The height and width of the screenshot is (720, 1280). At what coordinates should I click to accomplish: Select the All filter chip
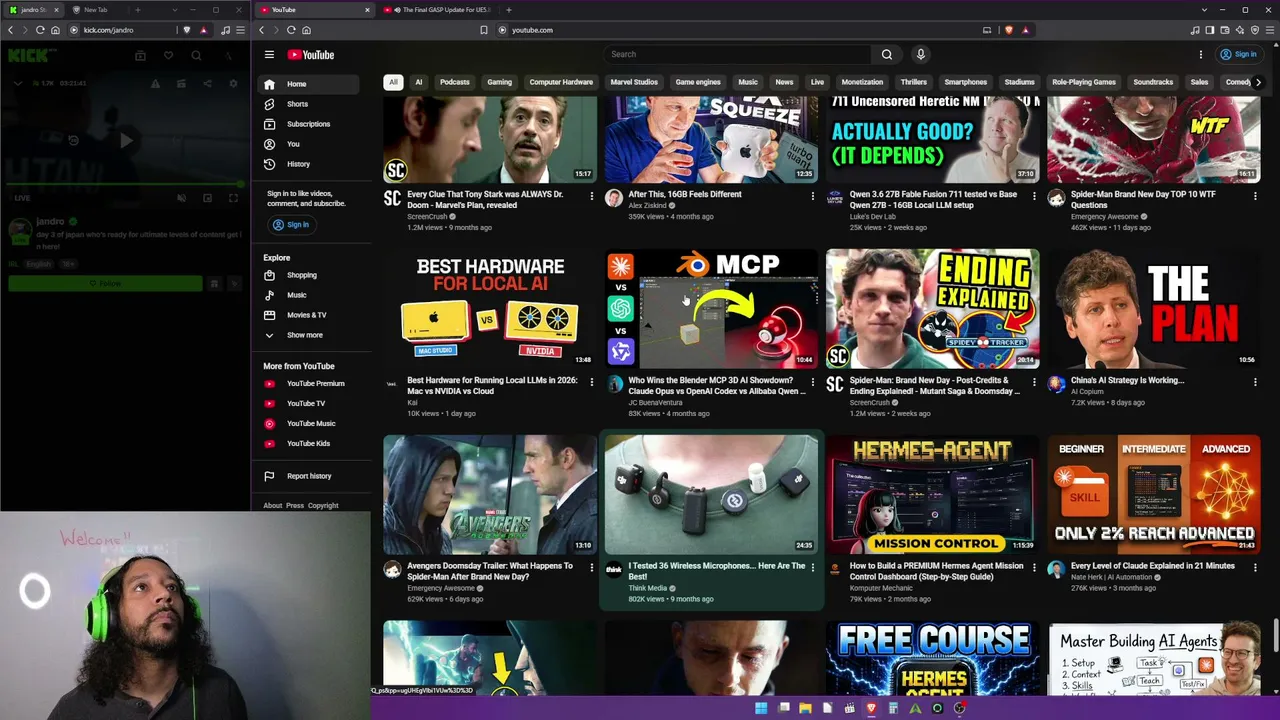(x=393, y=82)
